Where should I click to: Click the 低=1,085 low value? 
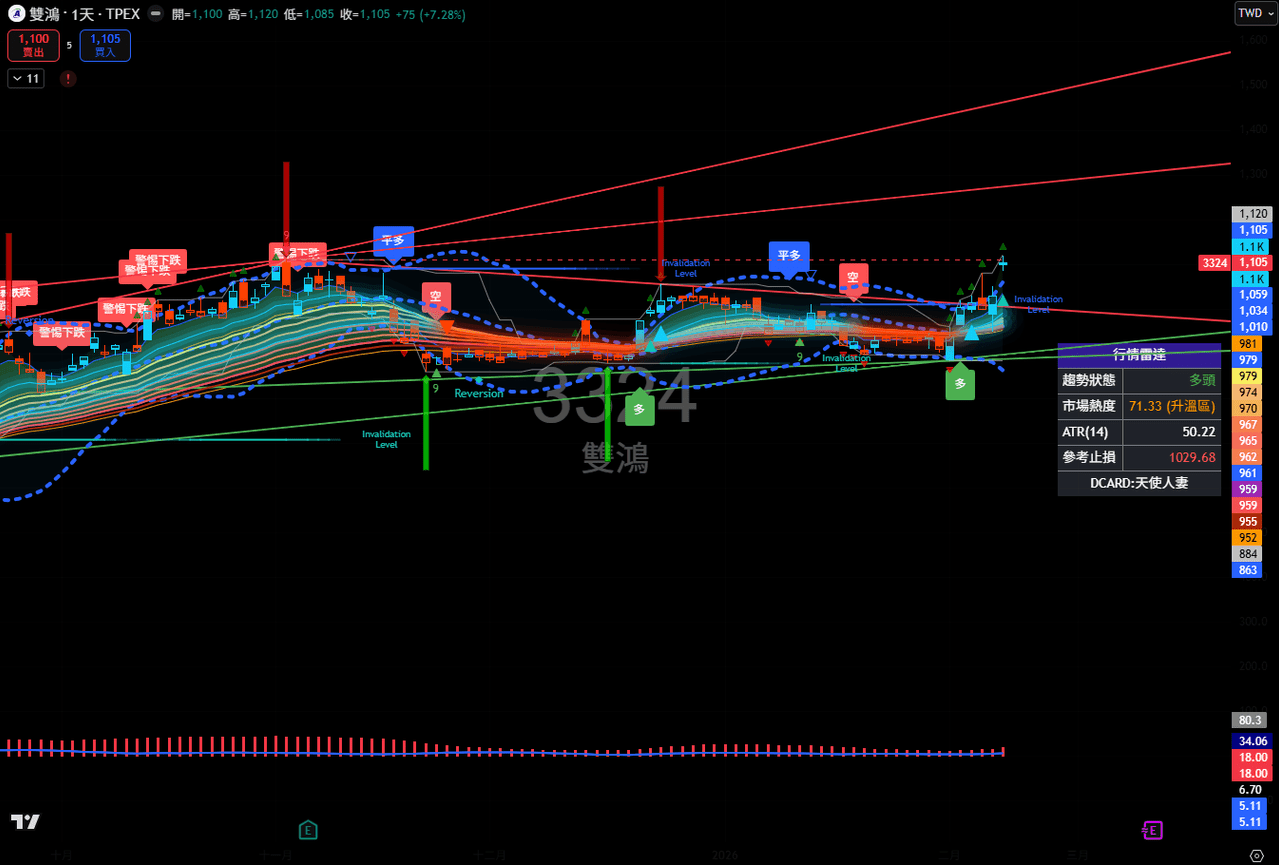[x=309, y=15]
